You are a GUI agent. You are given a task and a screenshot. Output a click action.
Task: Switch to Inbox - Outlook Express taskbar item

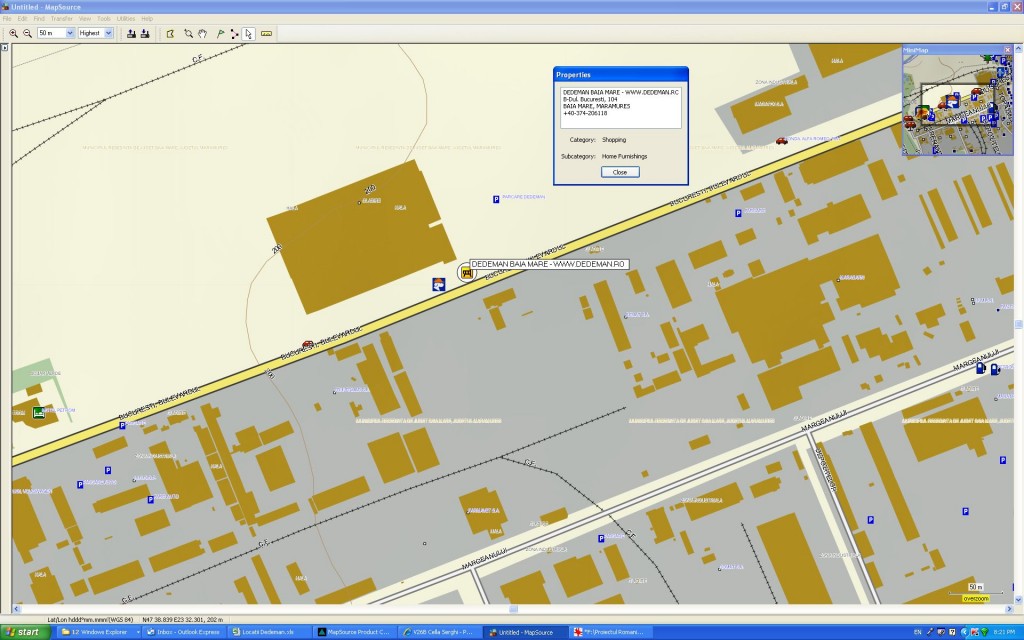click(x=185, y=632)
